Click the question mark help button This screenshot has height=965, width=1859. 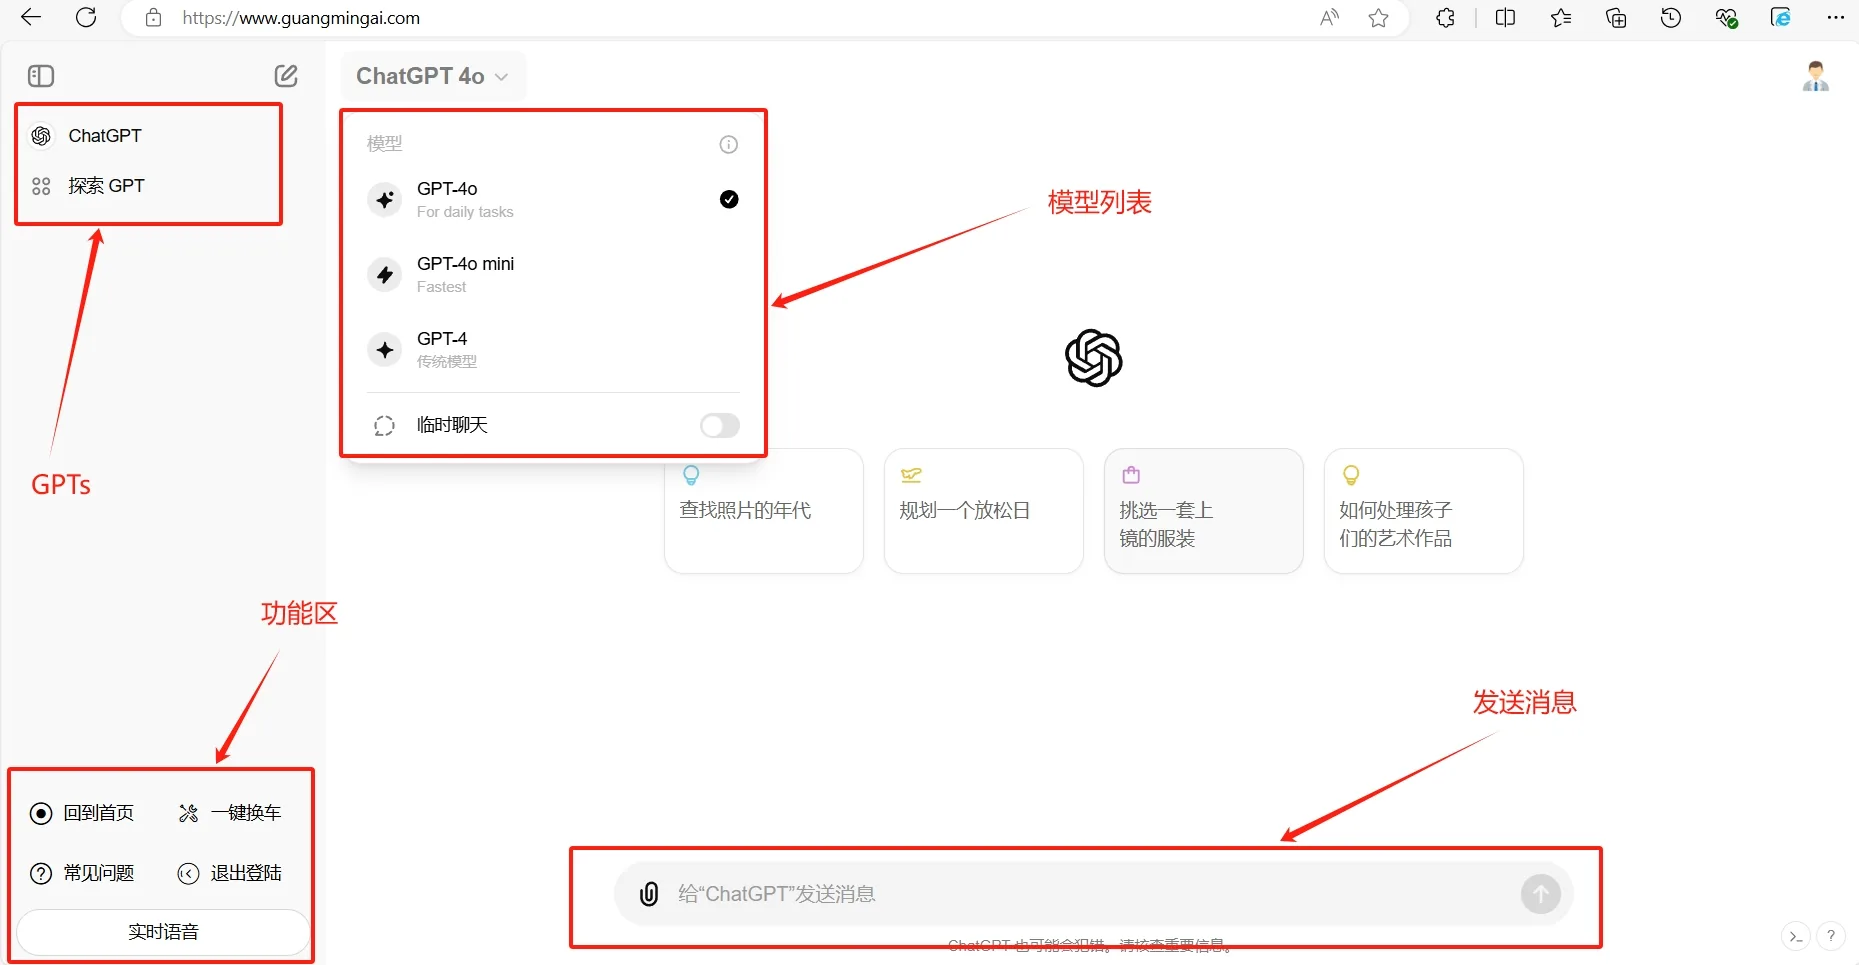pyautogui.click(x=1831, y=936)
